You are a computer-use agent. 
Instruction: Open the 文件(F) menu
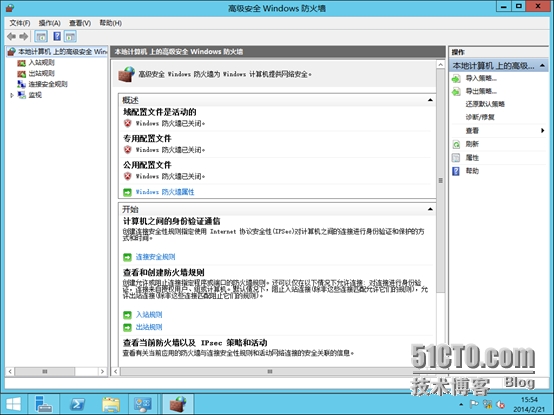coord(20,23)
